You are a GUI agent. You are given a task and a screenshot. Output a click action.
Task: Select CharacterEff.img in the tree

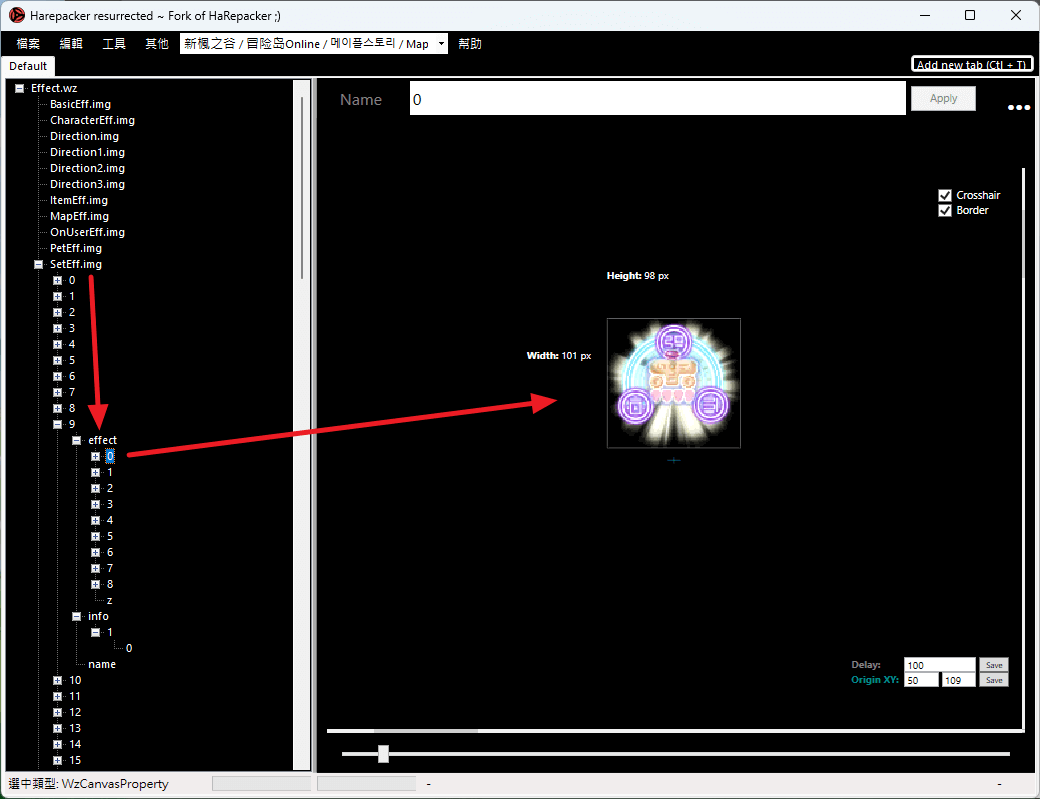pyautogui.click(x=92, y=120)
